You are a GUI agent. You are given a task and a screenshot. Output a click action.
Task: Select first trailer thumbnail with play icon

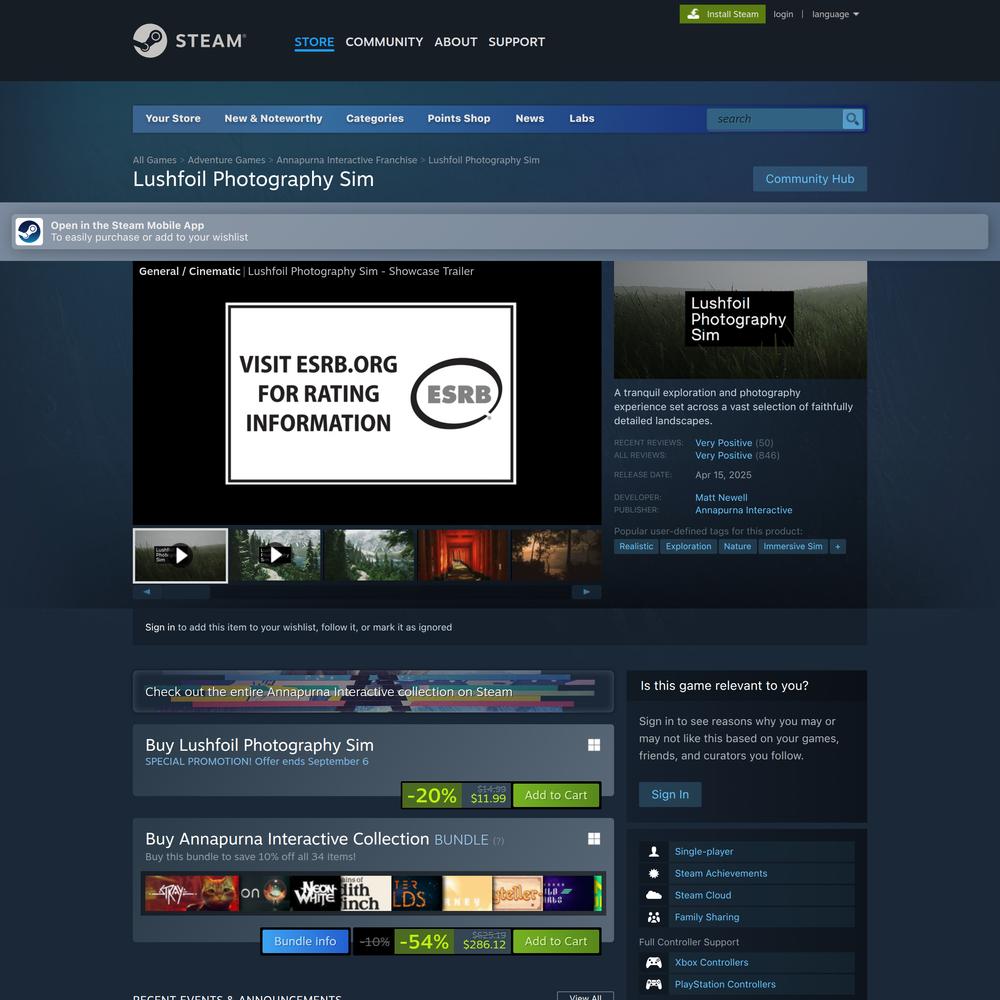(180, 555)
